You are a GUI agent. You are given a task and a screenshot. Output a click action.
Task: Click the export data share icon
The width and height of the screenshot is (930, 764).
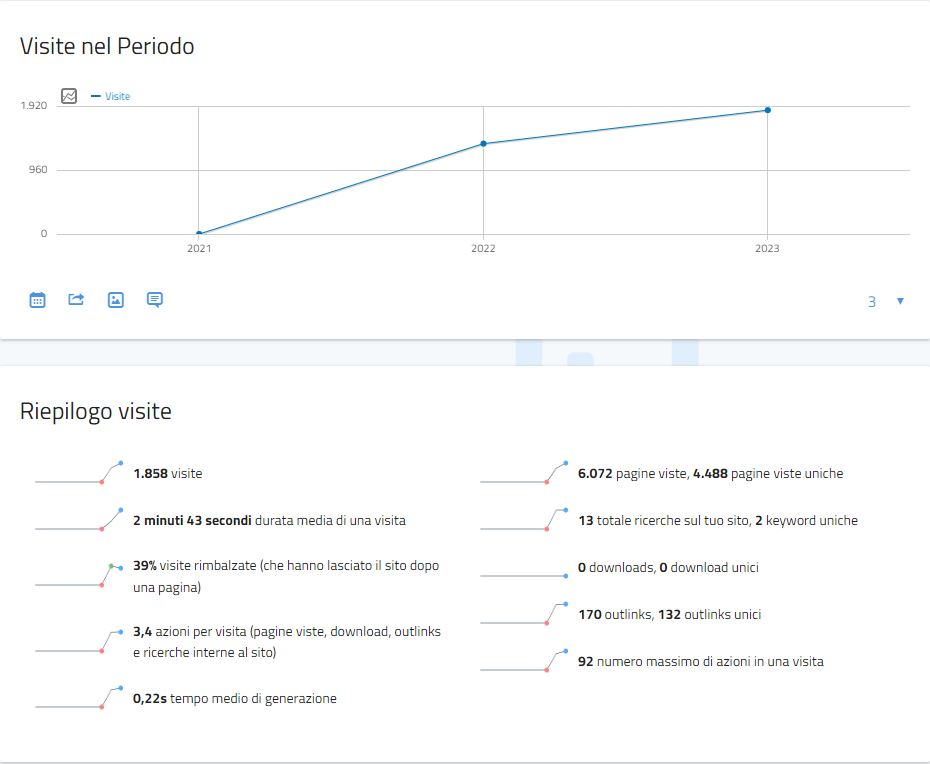click(76, 299)
